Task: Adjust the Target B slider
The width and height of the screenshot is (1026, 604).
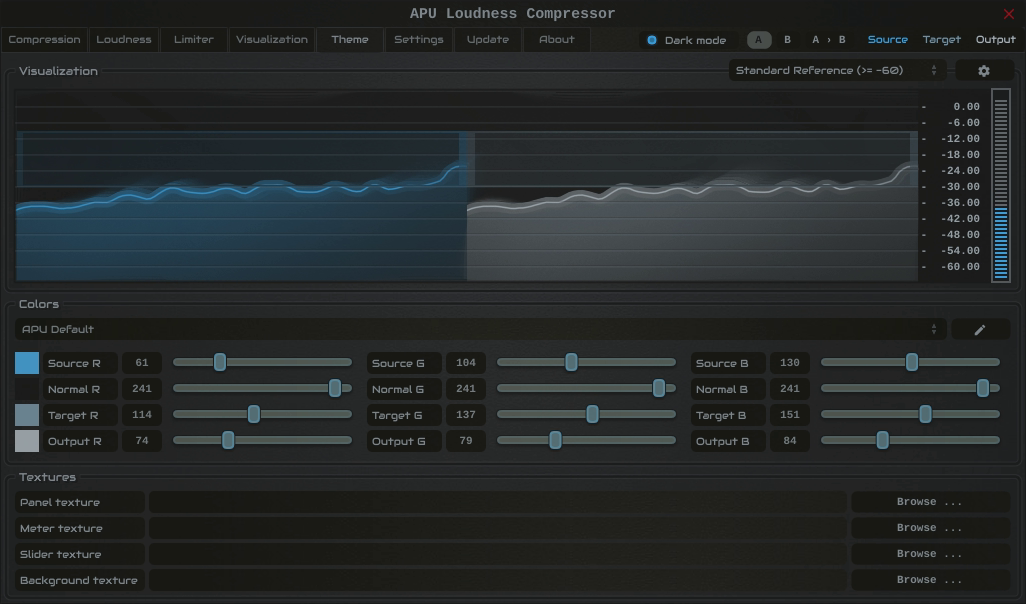Action: click(x=910, y=414)
